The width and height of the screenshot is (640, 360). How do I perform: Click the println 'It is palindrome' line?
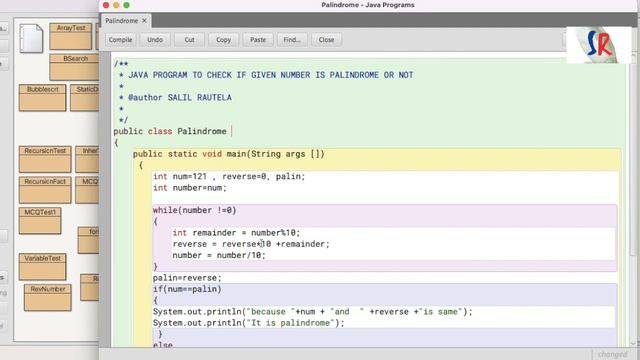[x=249, y=323]
